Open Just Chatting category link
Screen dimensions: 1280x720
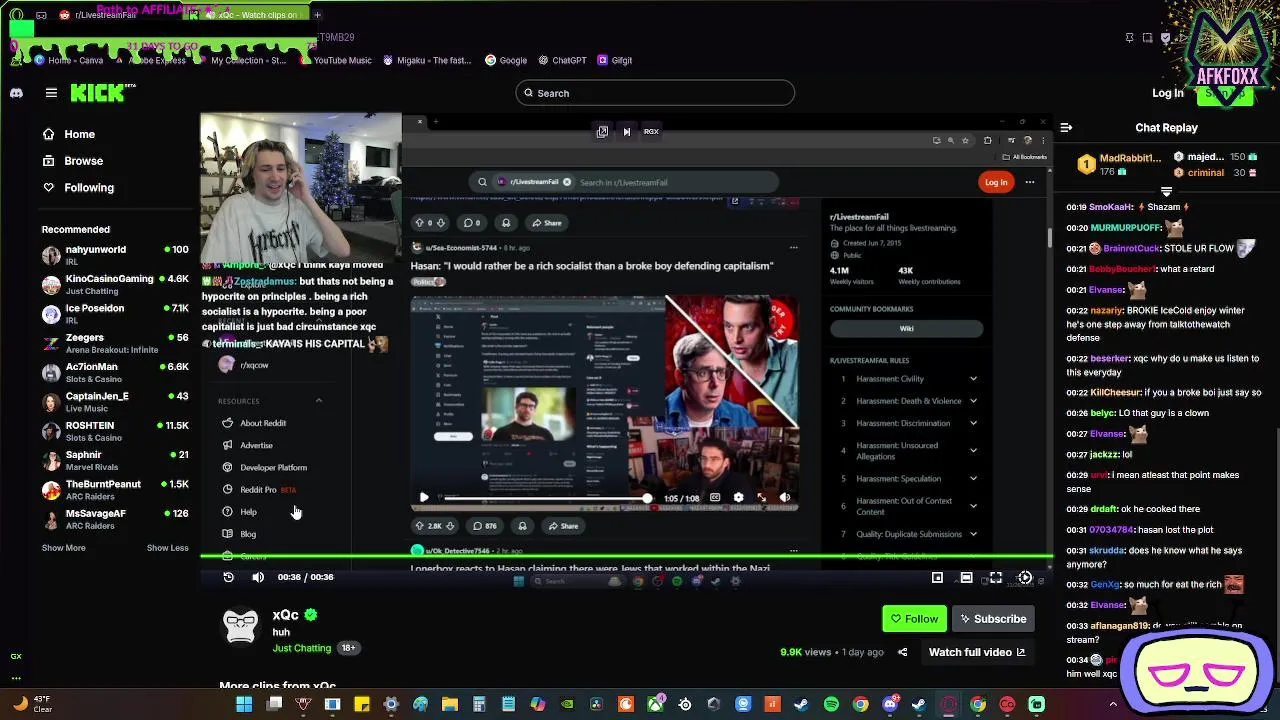(302, 648)
